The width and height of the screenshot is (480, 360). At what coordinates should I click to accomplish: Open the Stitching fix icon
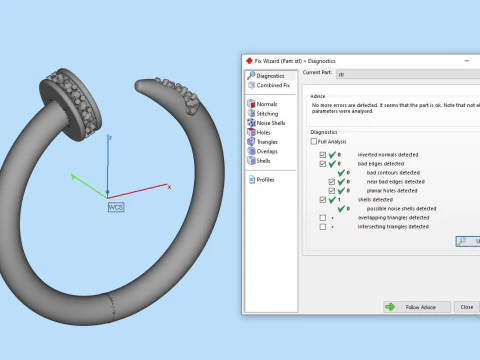coord(251,113)
